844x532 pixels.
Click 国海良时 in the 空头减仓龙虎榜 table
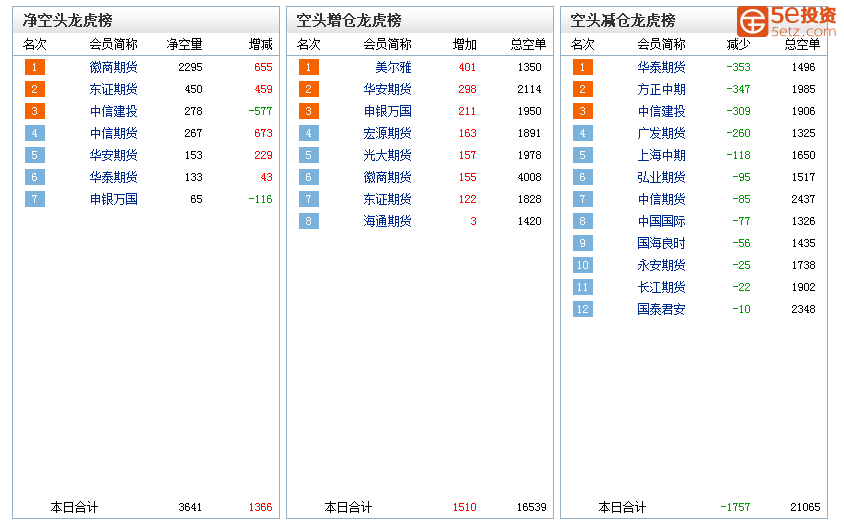click(x=662, y=243)
